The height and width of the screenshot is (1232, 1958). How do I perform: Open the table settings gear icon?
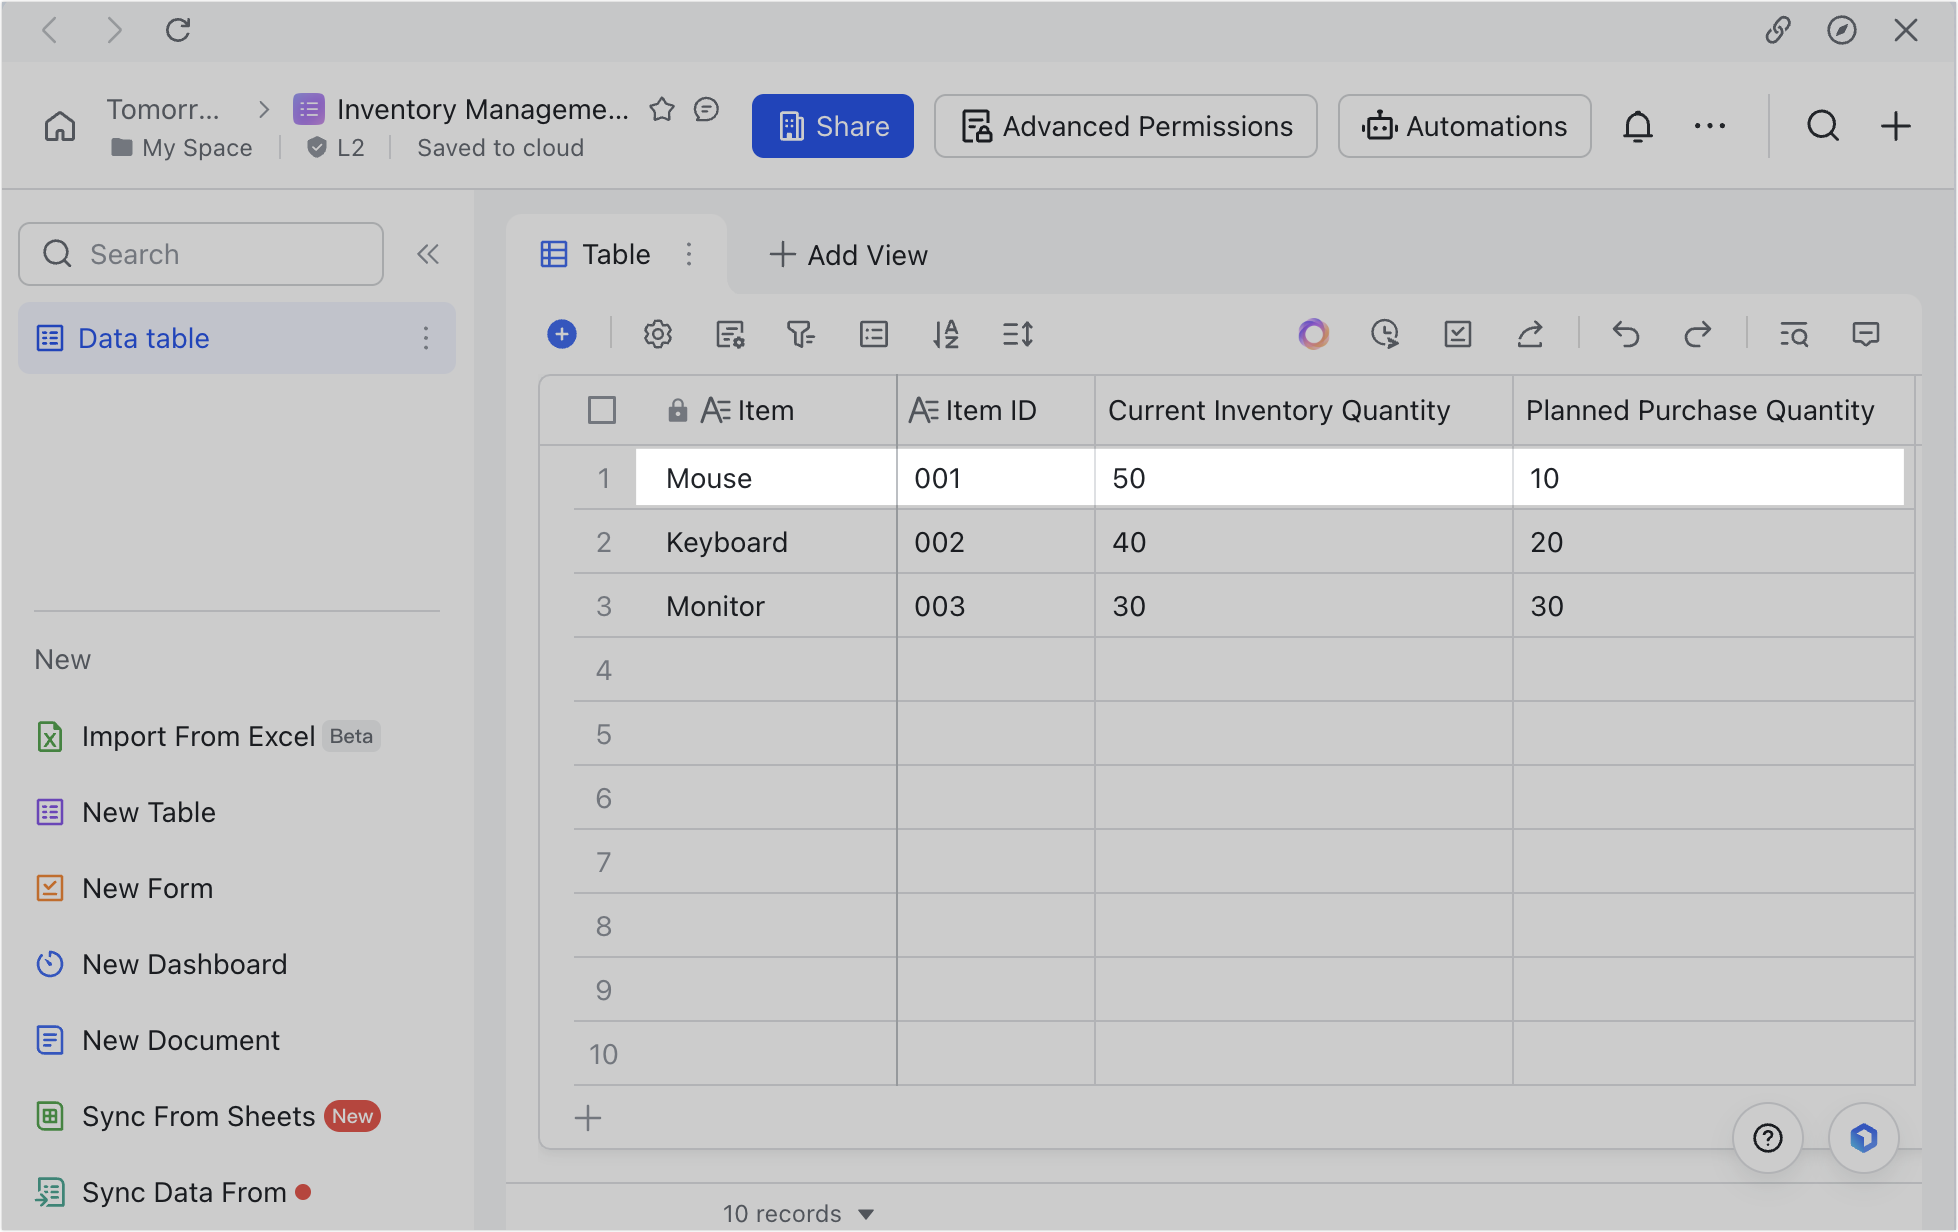tap(657, 334)
